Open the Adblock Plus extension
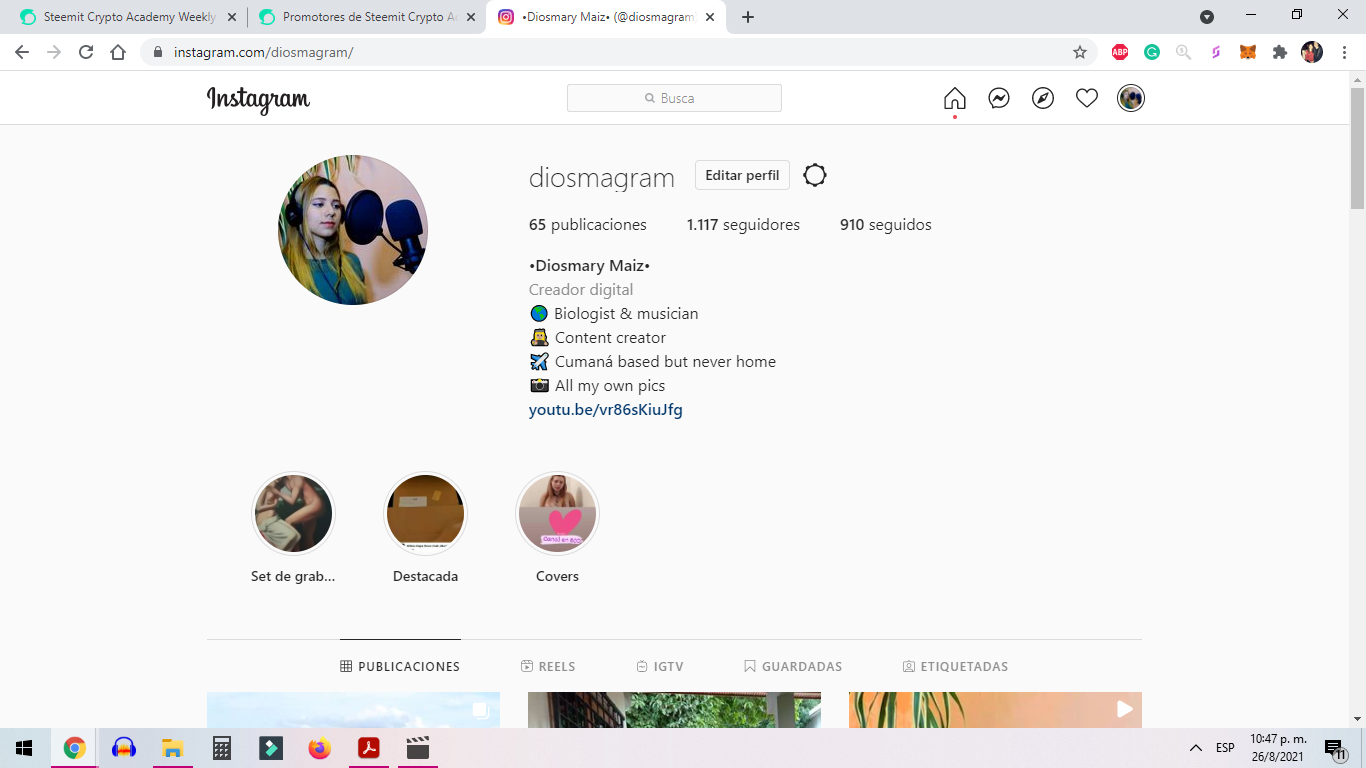 coord(1120,52)
